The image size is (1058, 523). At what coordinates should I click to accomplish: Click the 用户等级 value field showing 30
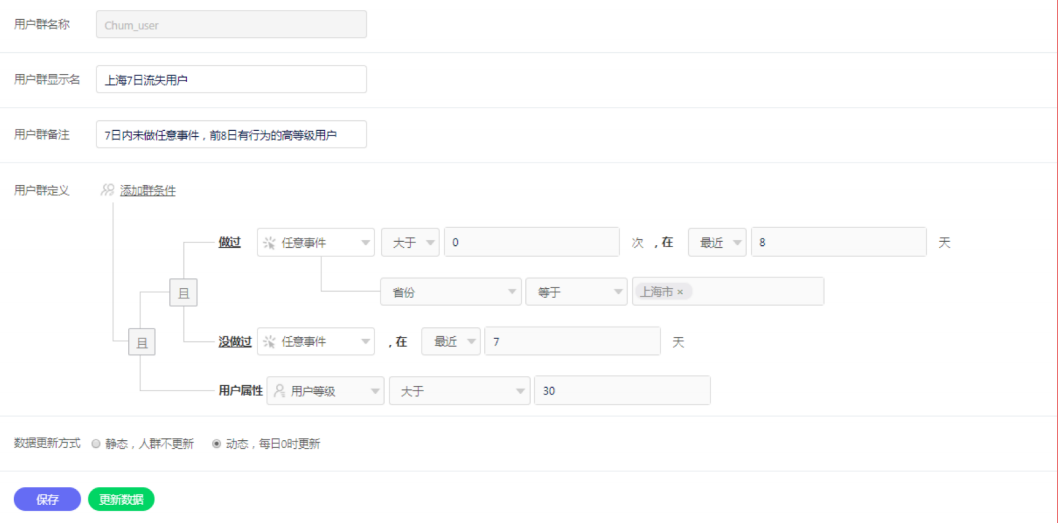(x=622, y=391)
